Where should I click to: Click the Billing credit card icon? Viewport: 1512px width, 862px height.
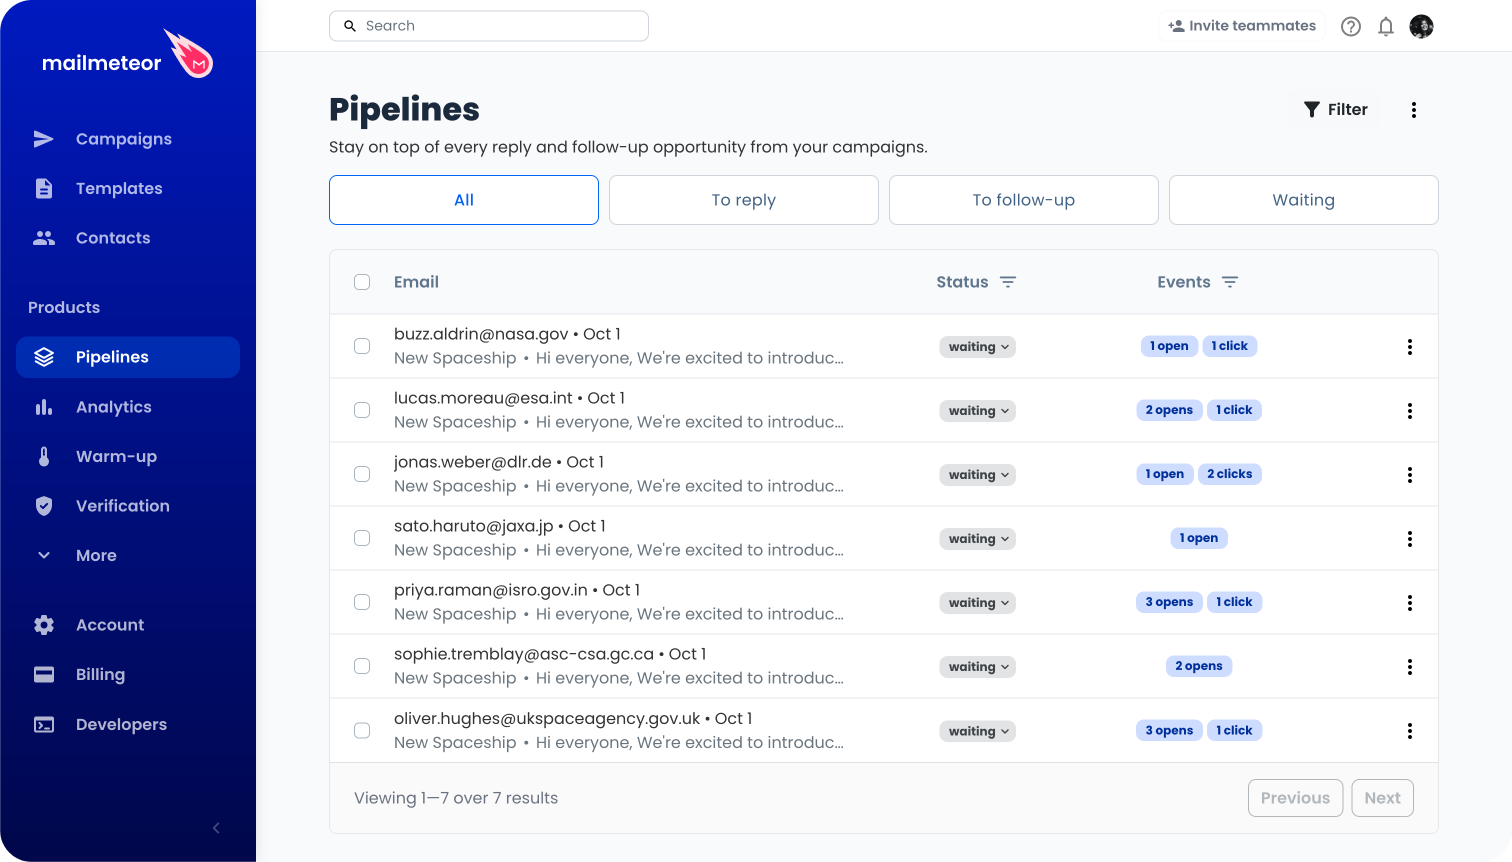(x=43, y=674)
